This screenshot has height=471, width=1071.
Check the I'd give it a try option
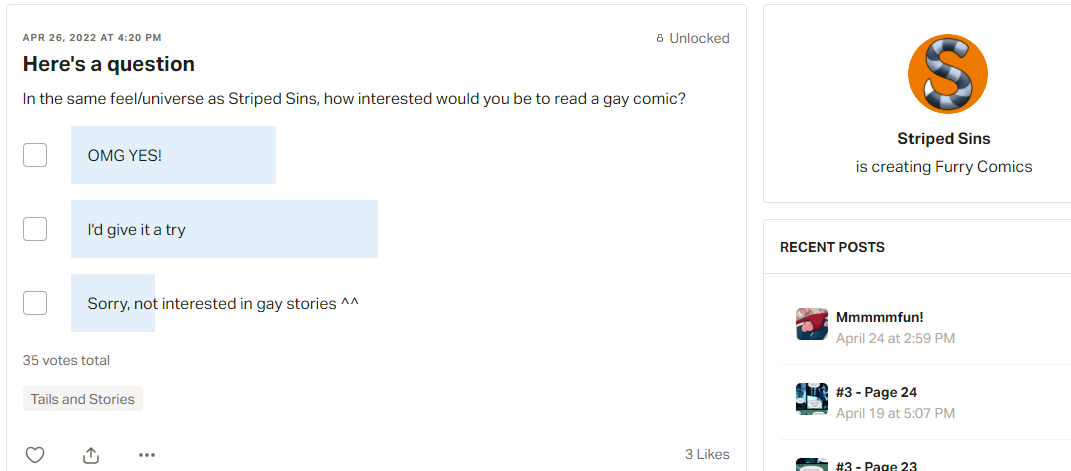pos(35,229)
